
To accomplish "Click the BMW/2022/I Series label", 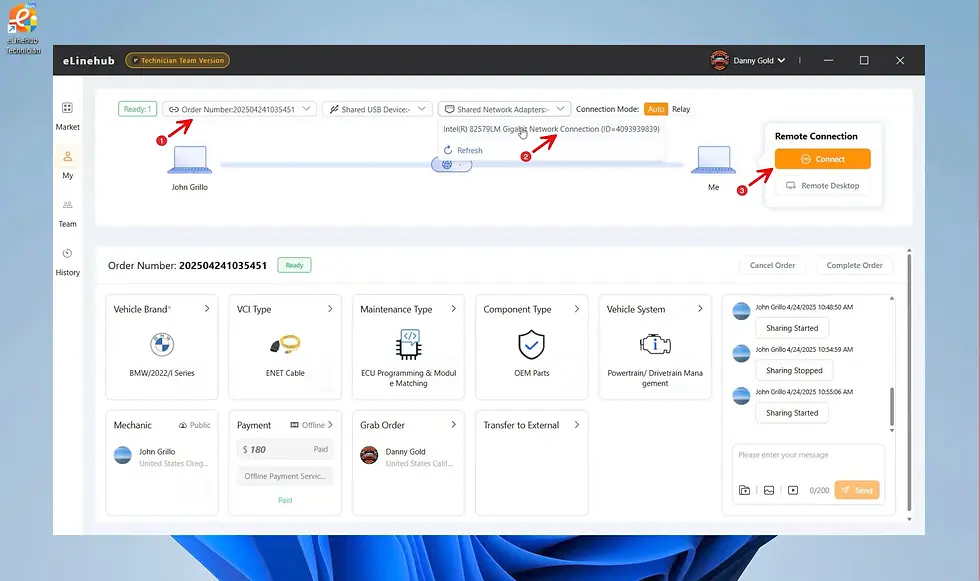I will (162, 373).
